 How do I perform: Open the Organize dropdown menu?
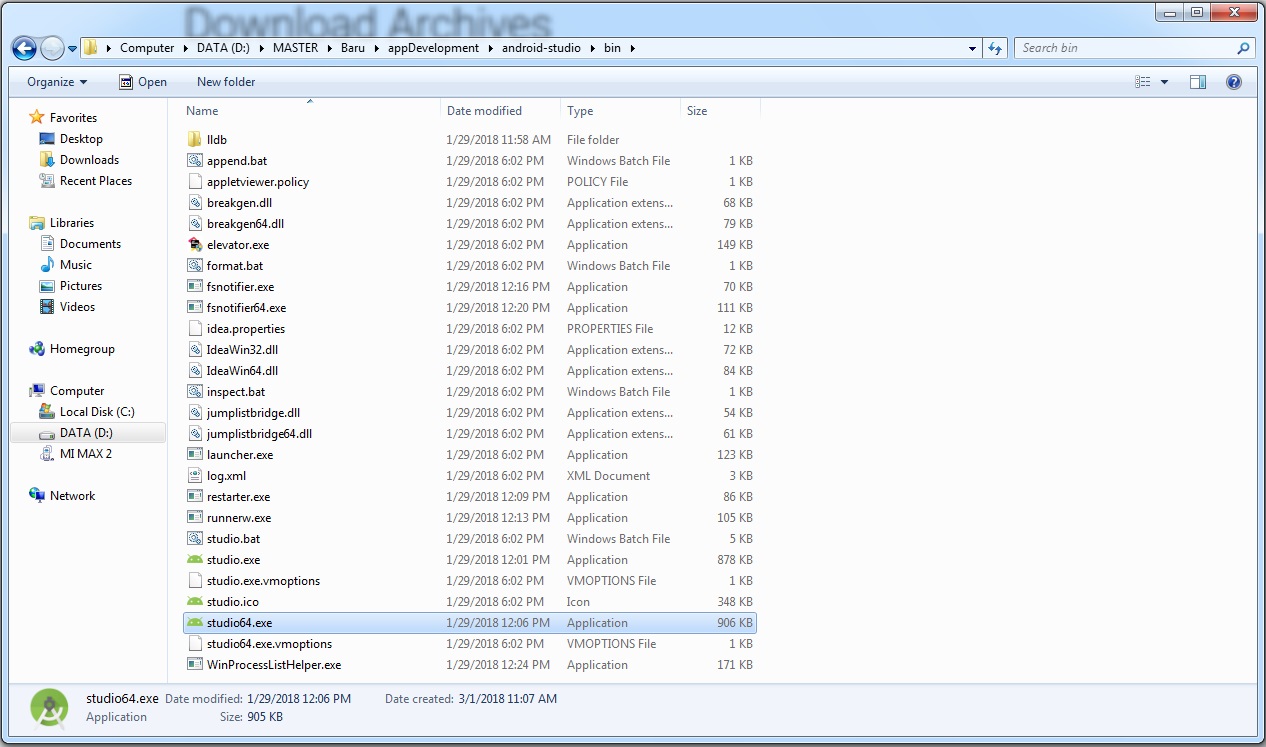point(57,82)
